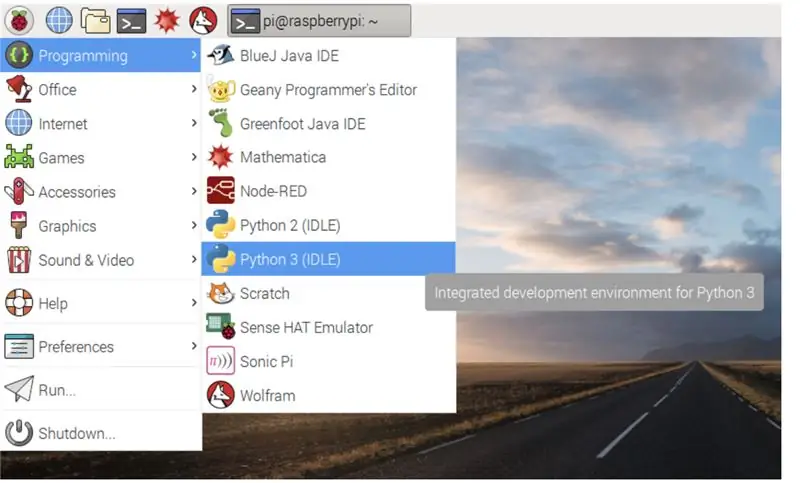Open the Help menu entry

[101, 303]
